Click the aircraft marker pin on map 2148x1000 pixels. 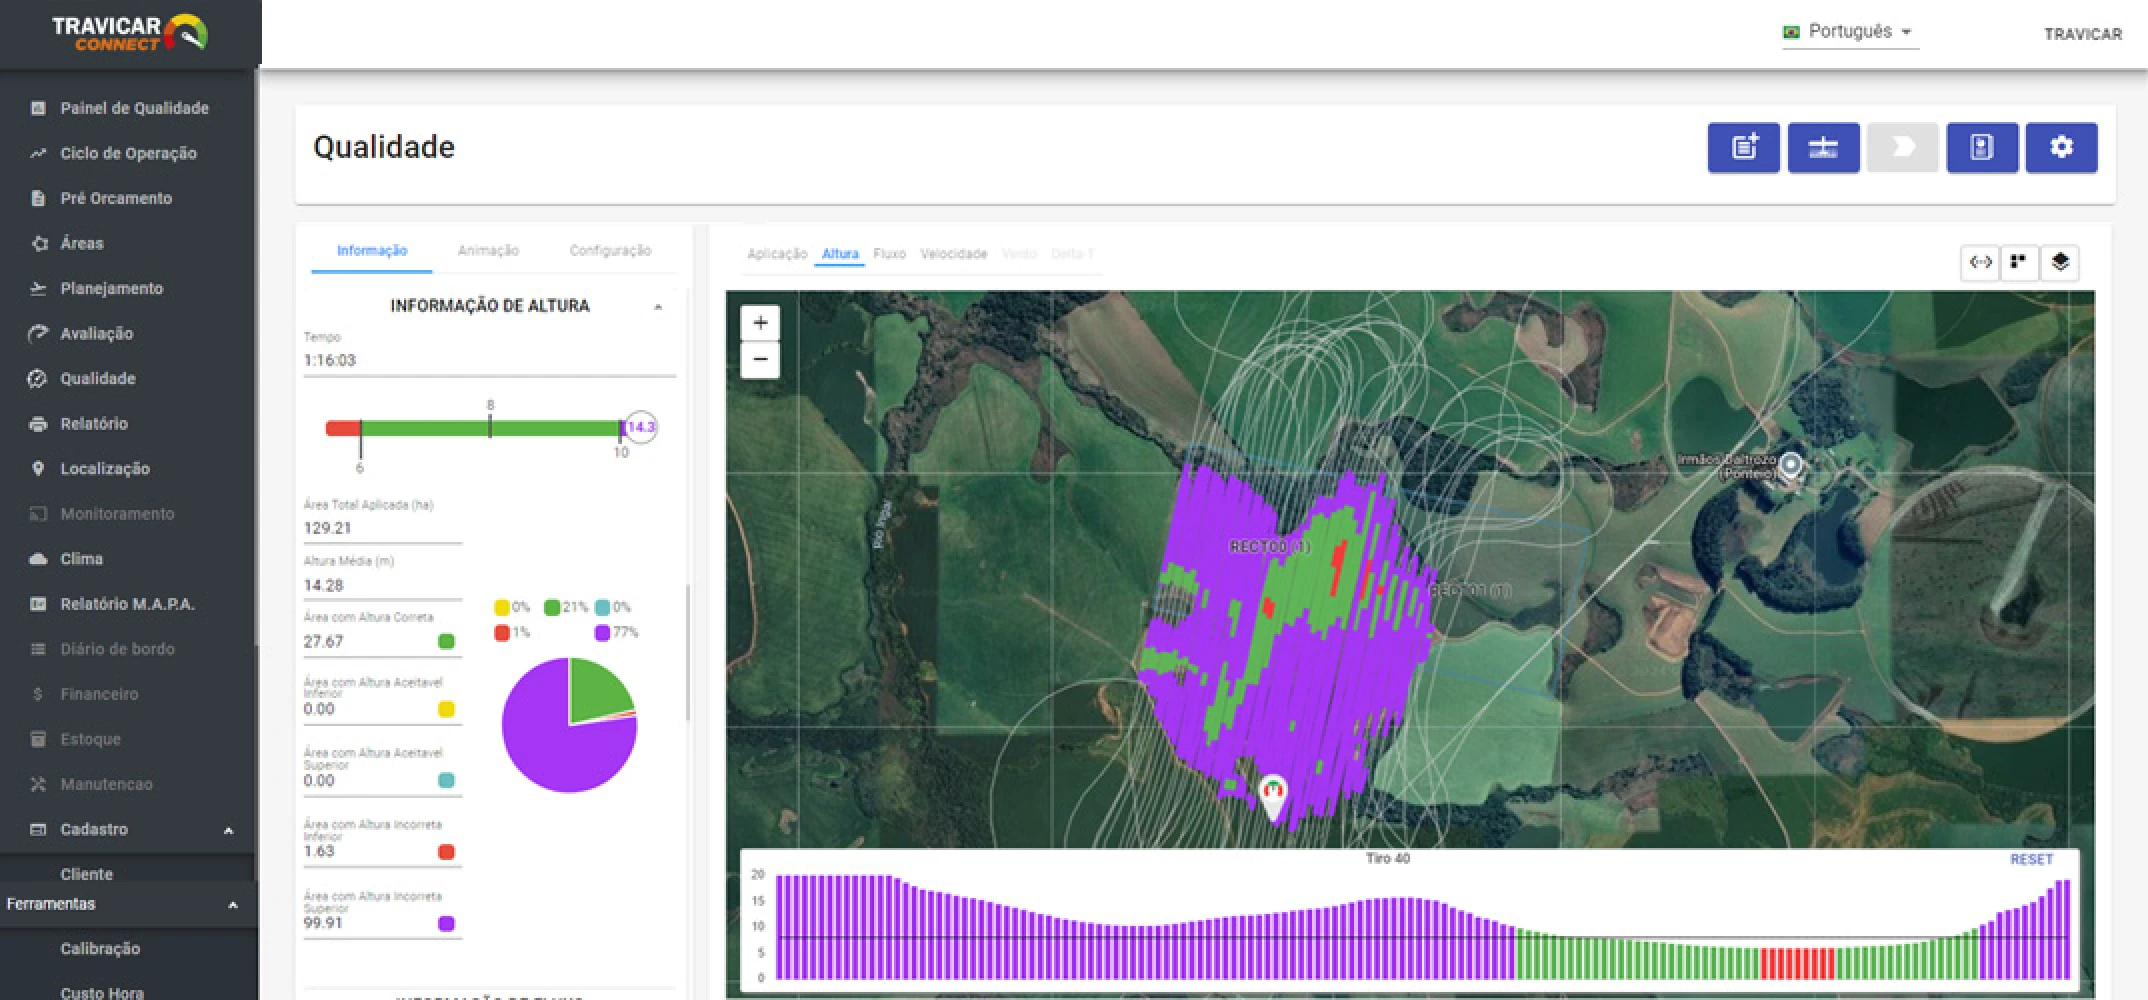1272,795
